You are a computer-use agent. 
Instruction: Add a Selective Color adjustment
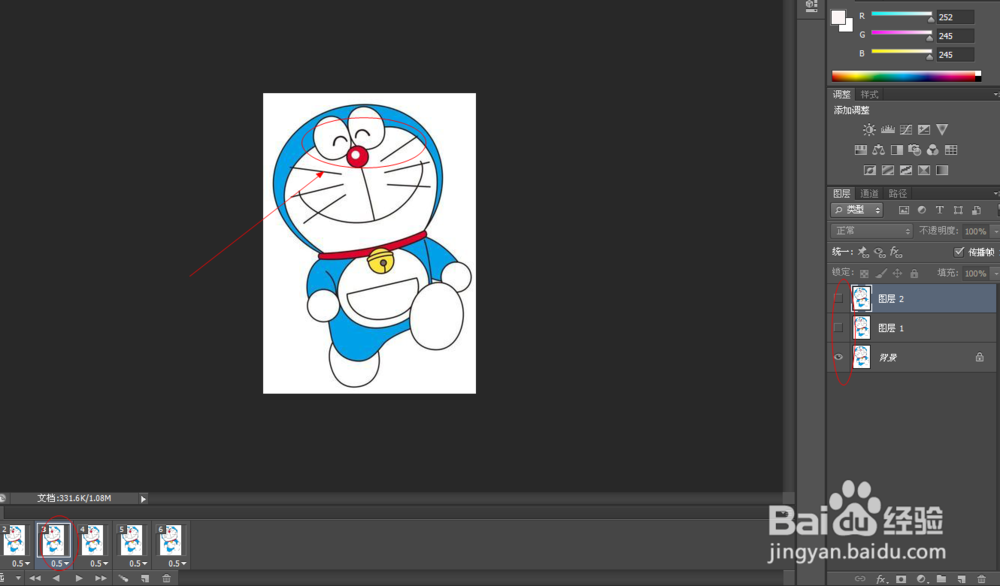[x=923, y=170]
